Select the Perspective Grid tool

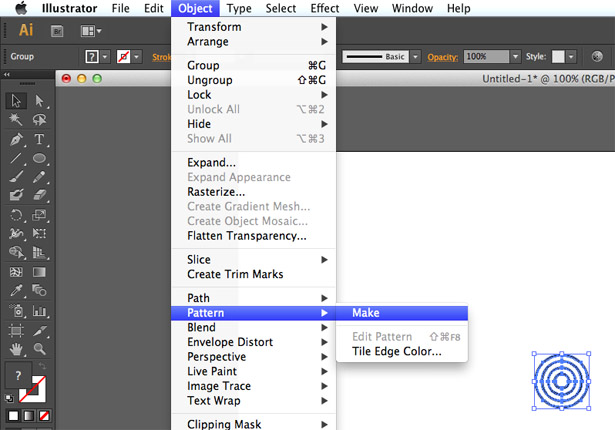point(39,252)
